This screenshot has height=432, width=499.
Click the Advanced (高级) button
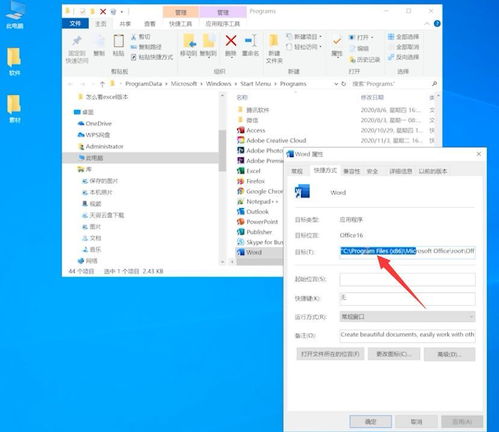click(x=449, y=354)
